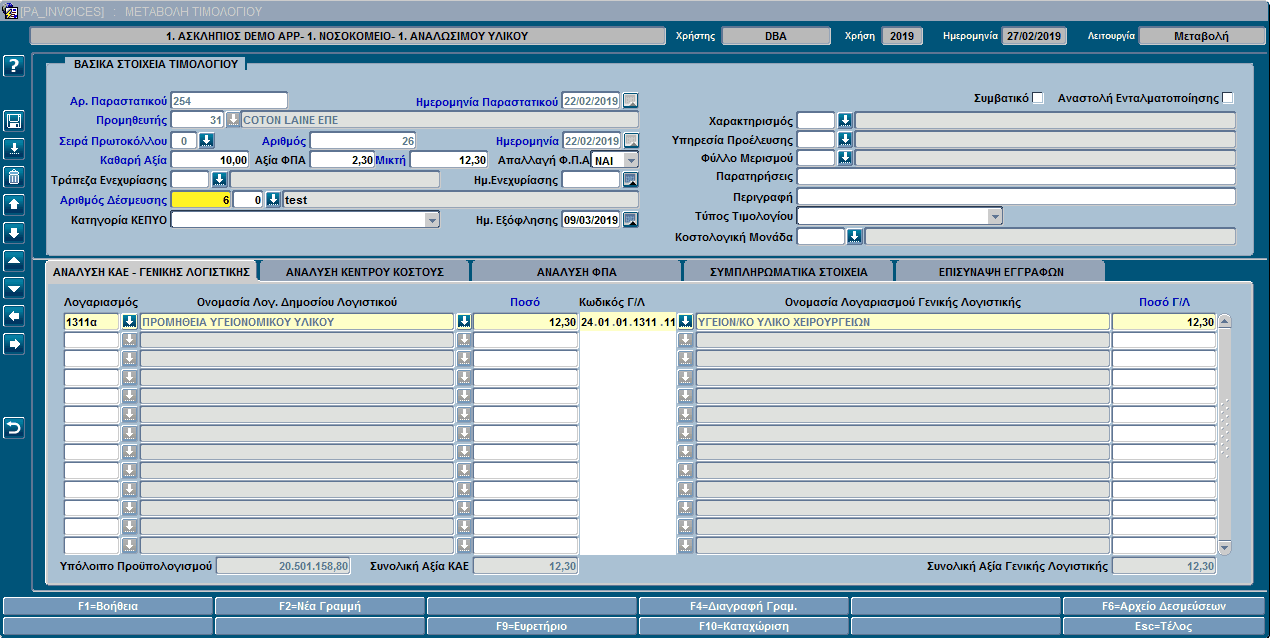Open lookup for Υπηρεσία Προέλευσης
This screenshot has width=1270, height=638.
(x=844, y=139)
